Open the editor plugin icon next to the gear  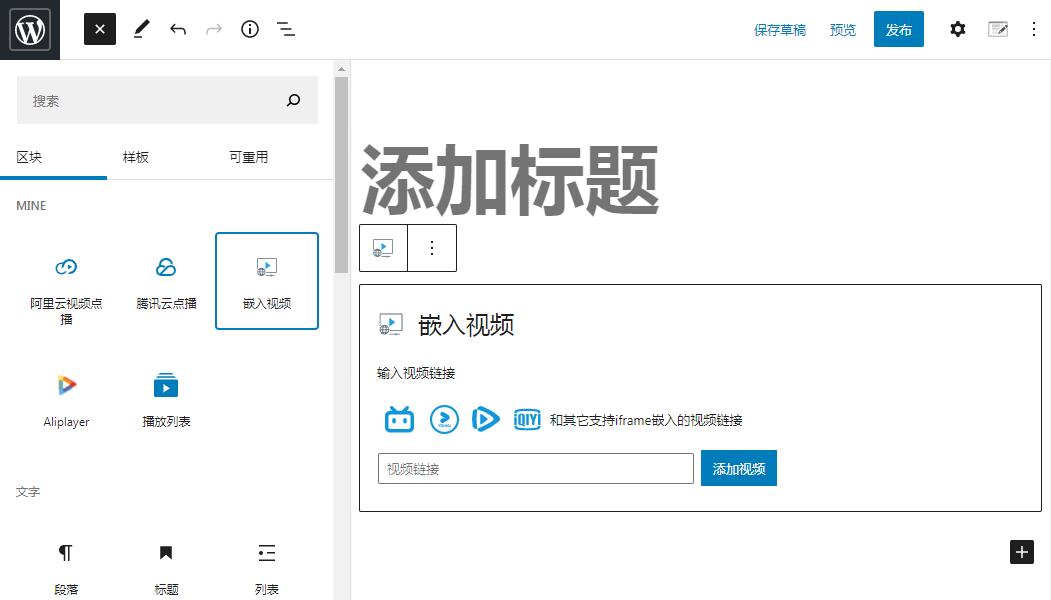(x=998, y=29)
